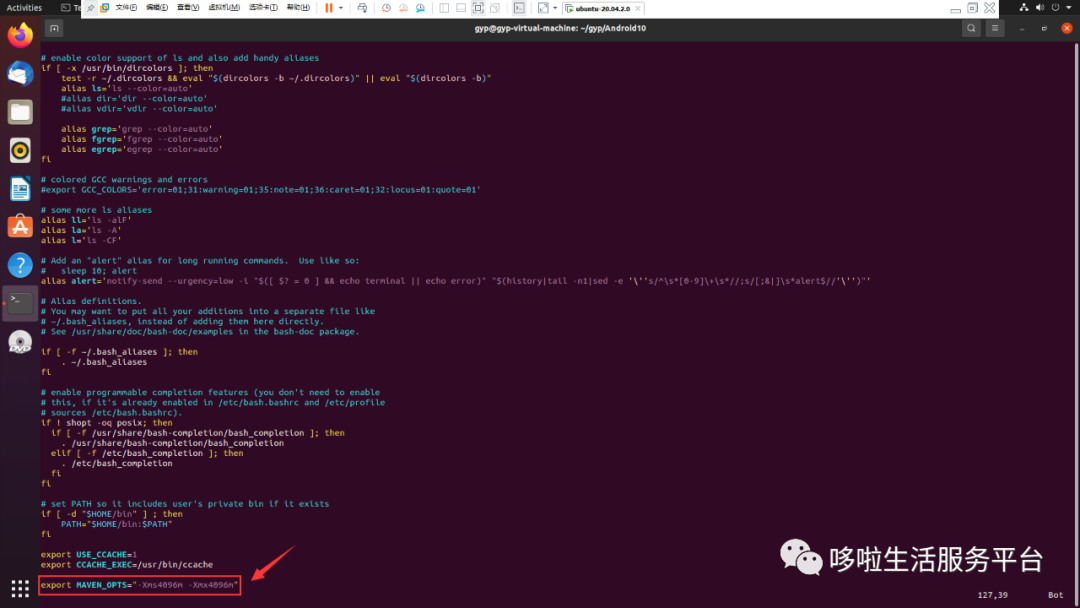Viewport: 1080px width, 608px height.
Task: Expand the system menu arrow in the top bar
Action: point(1069,8)
